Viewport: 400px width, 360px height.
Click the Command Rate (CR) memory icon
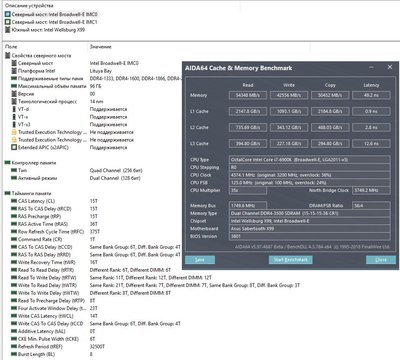14,239
